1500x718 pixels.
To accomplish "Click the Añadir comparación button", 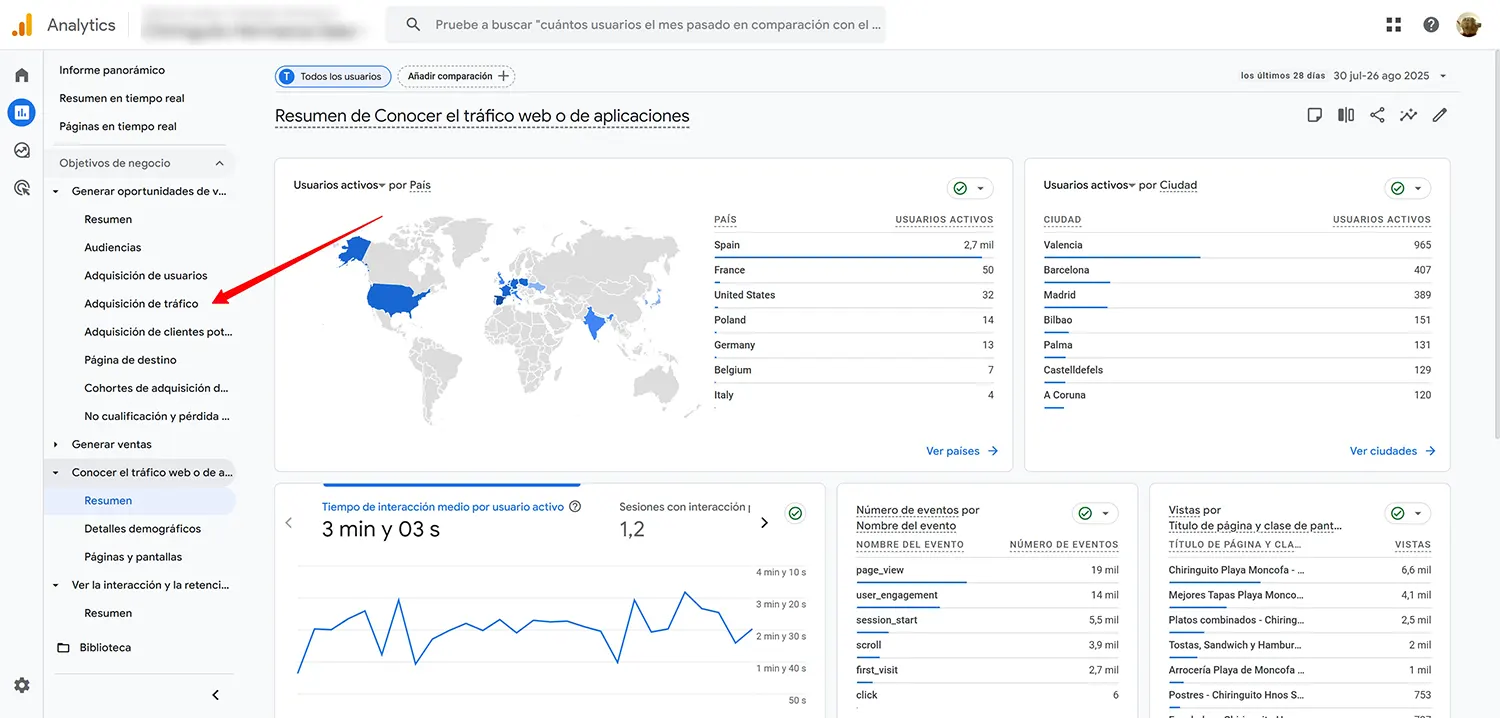I will click(456, 76).
